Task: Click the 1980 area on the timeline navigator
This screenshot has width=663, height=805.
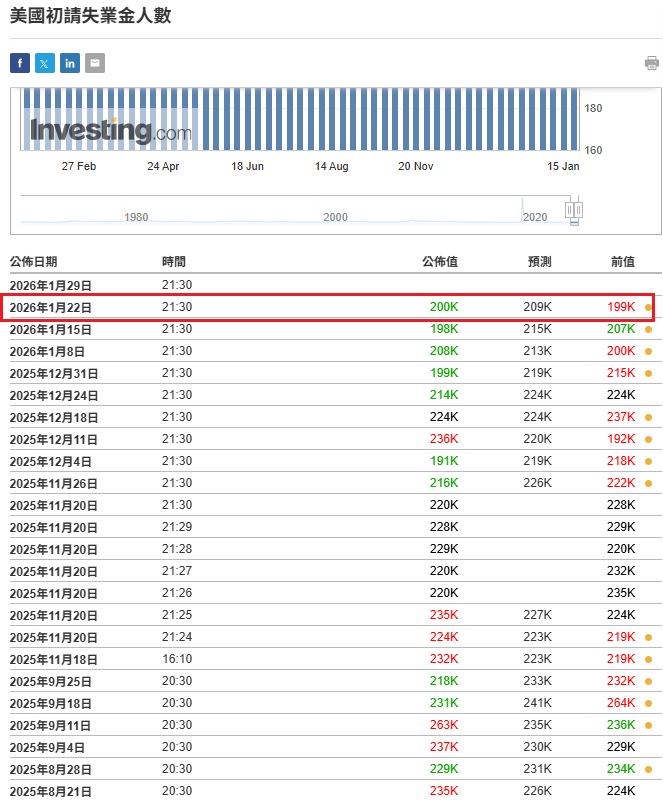Action: point(135,217)
